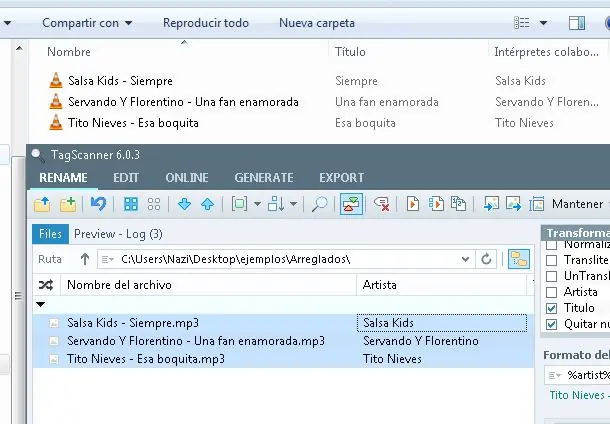Toggle the highlighted filter panel toolbar icon
The width and height of the screenshot is (610, 424).
pos(351,204)
